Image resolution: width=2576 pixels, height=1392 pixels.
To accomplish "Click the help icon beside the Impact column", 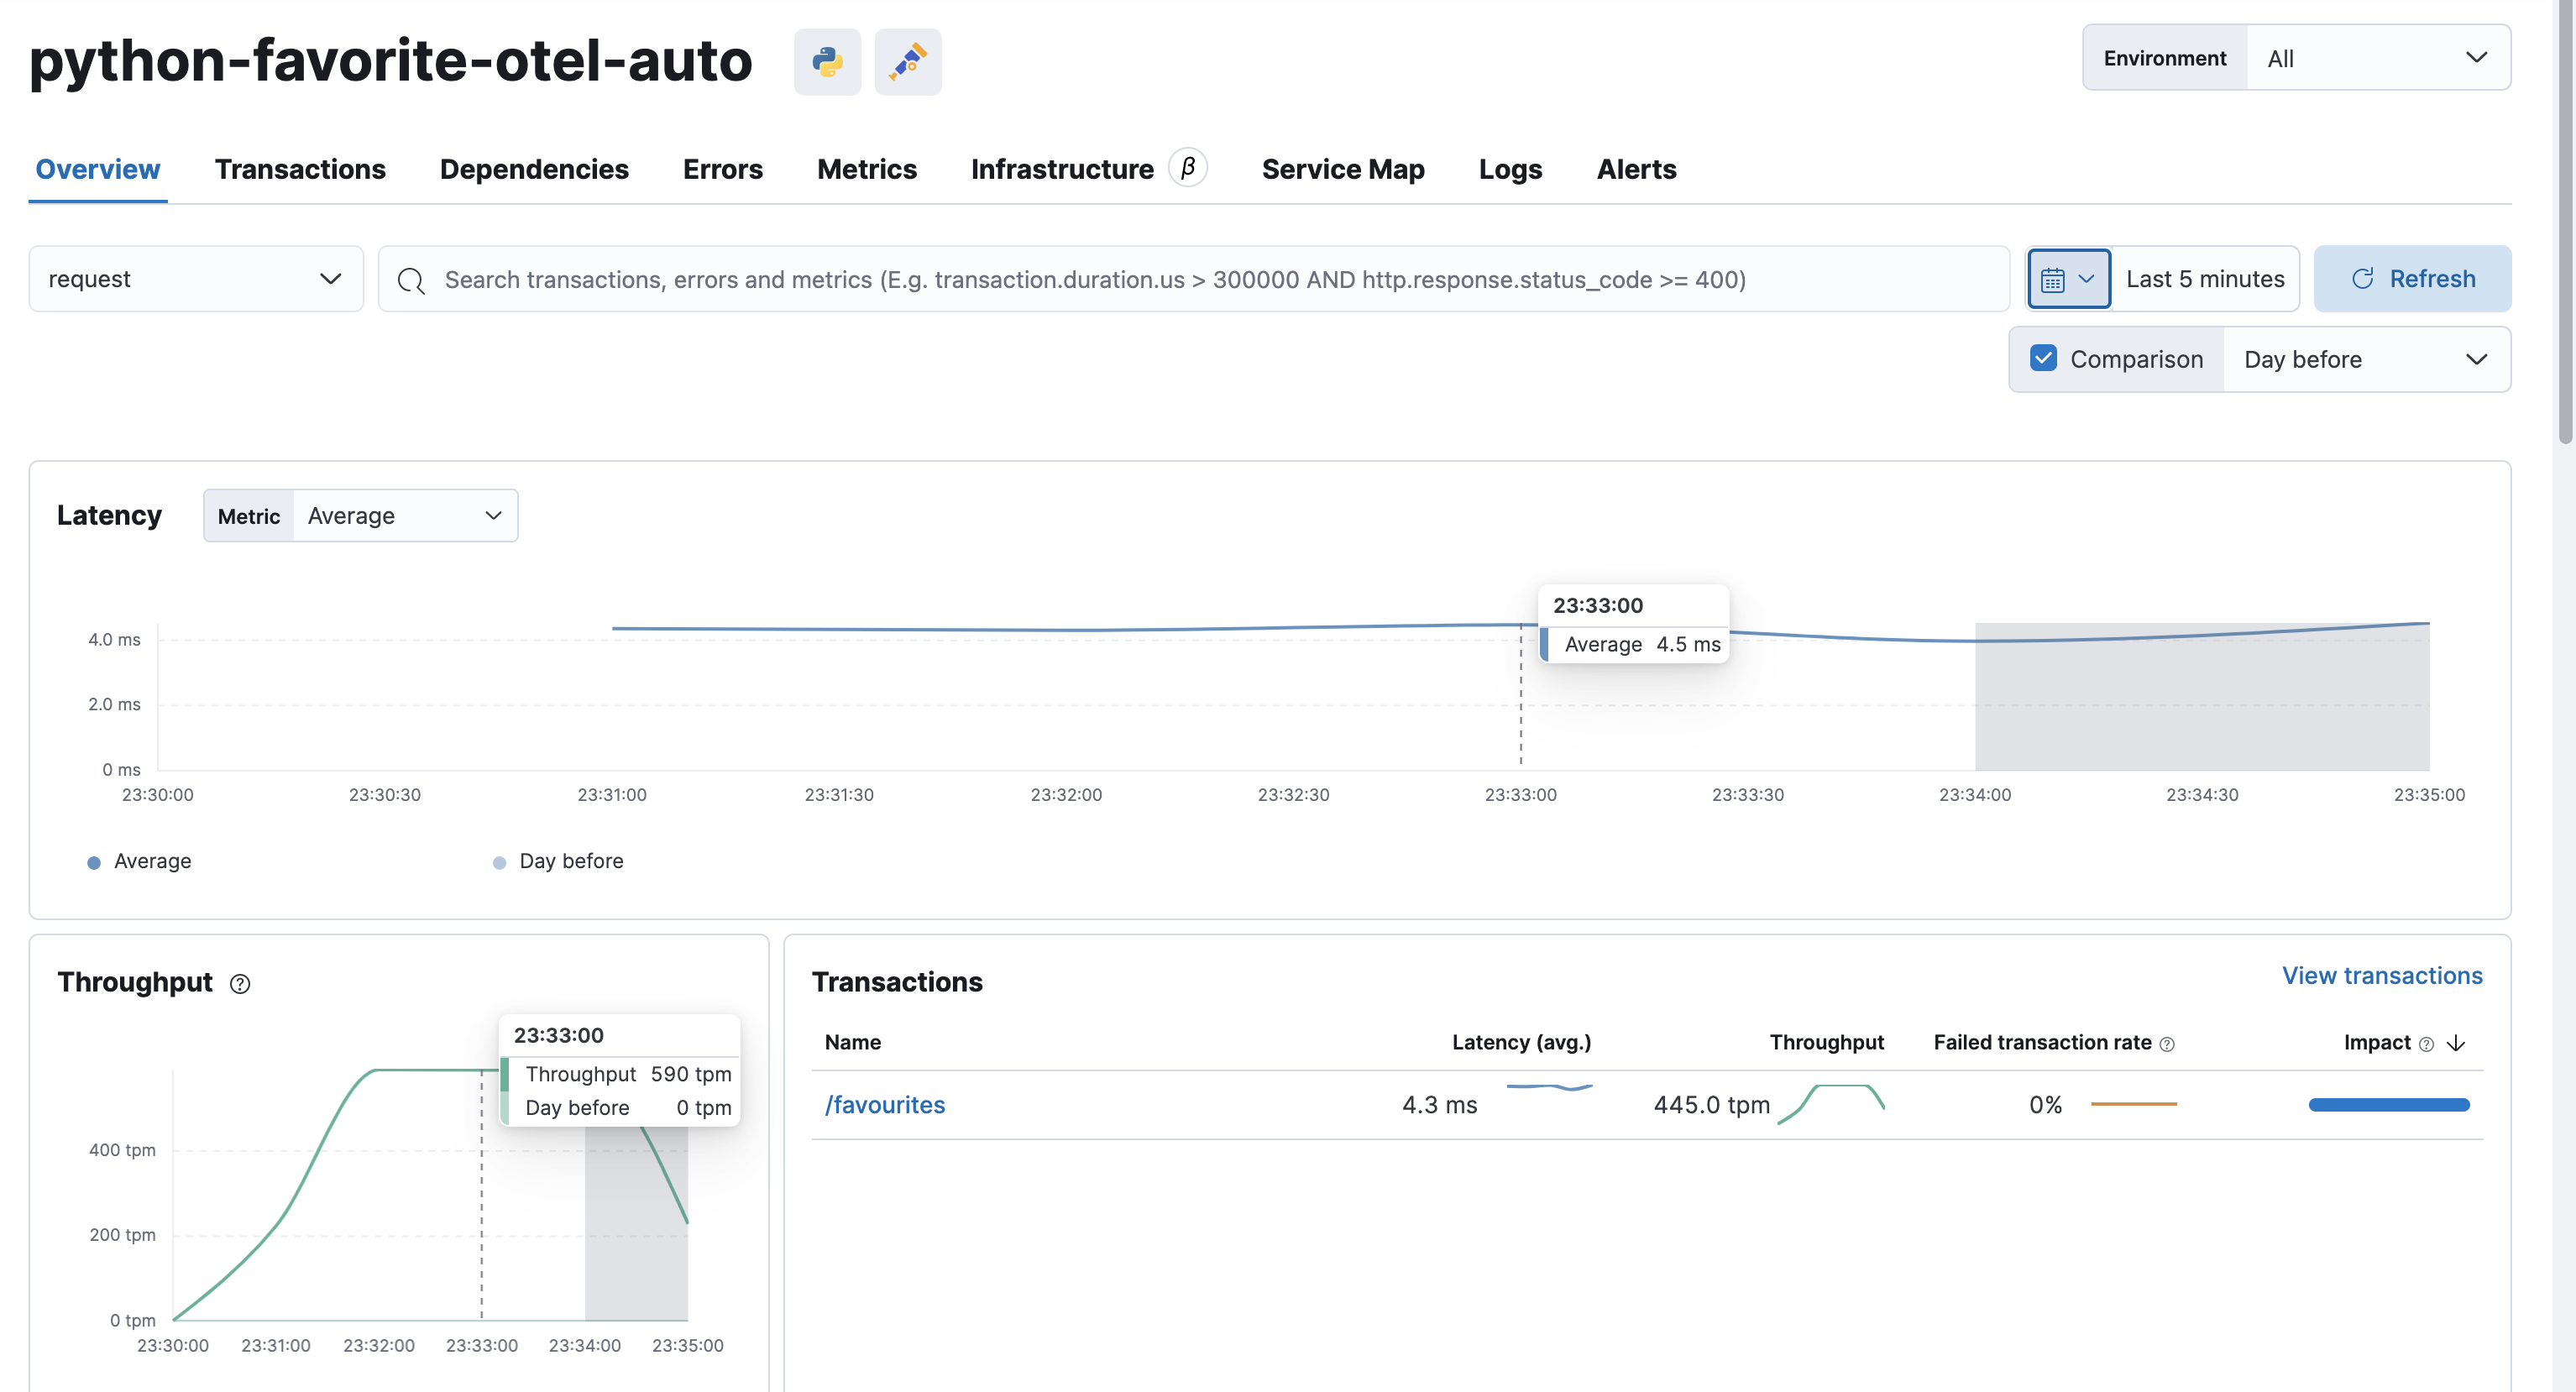I will tap(2424, 1043).
